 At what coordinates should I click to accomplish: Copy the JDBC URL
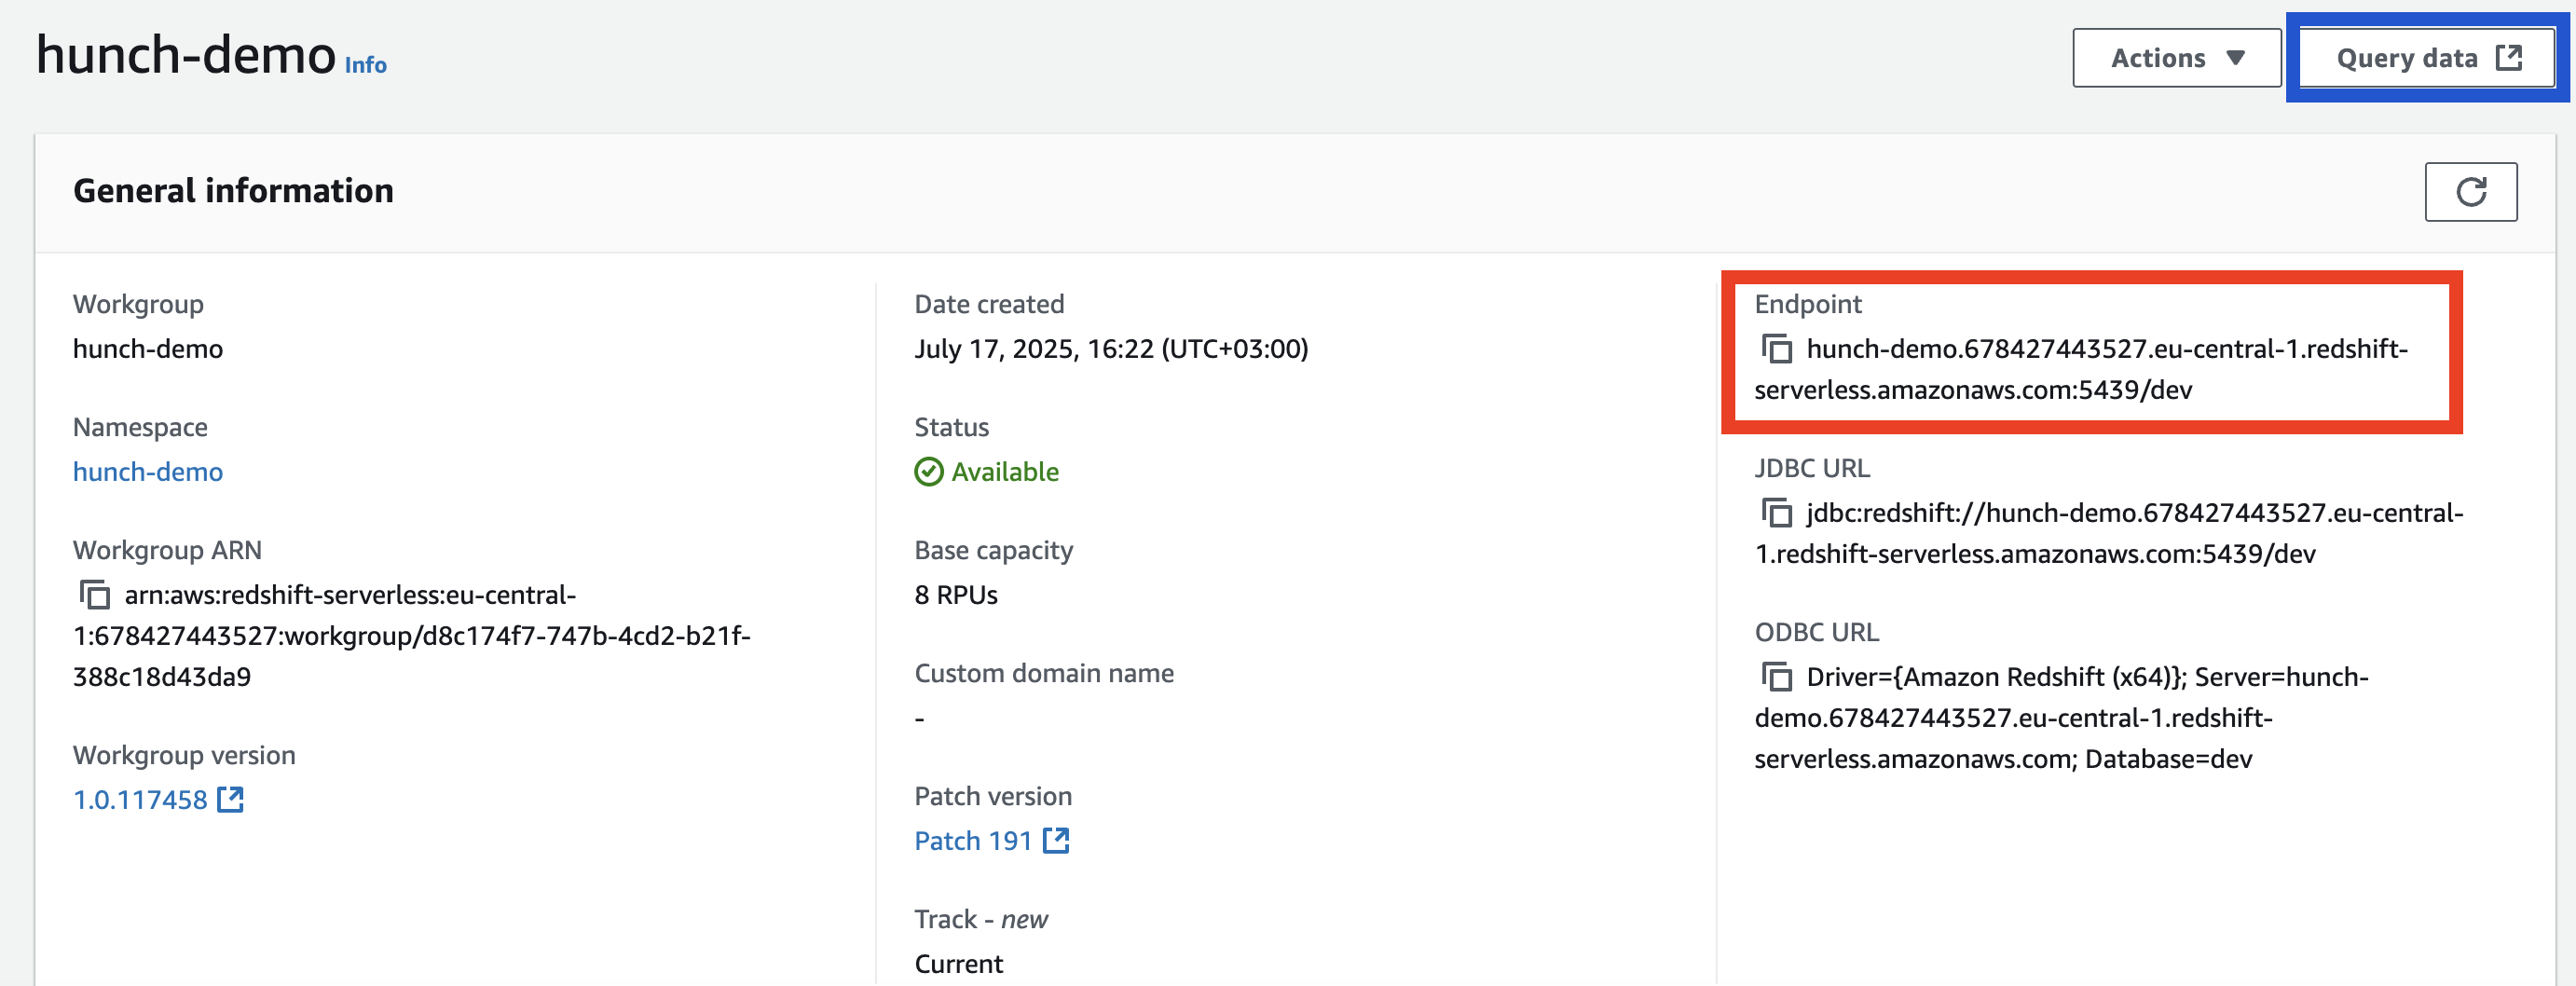tap(1777, 514)
